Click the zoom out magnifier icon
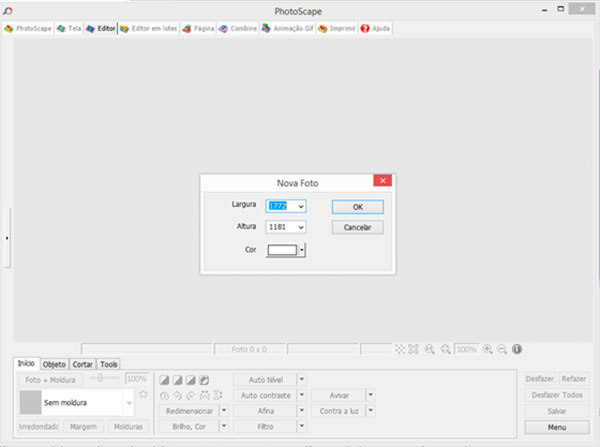 (x=502, y=349)
